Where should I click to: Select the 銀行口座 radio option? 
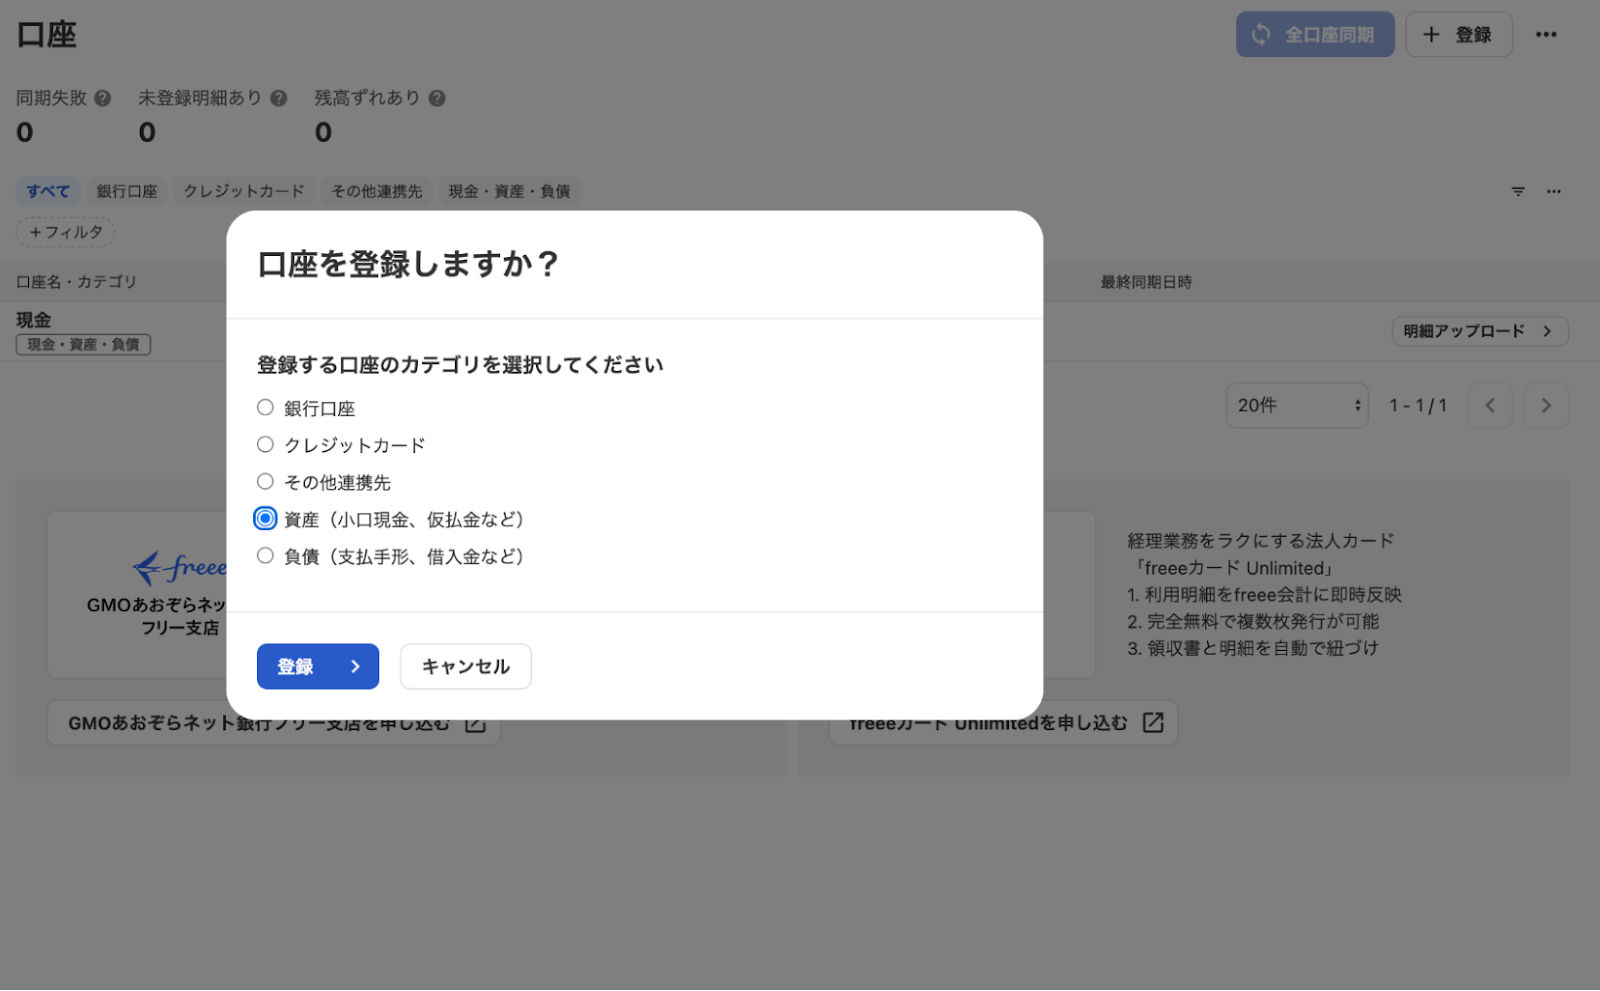265,408
